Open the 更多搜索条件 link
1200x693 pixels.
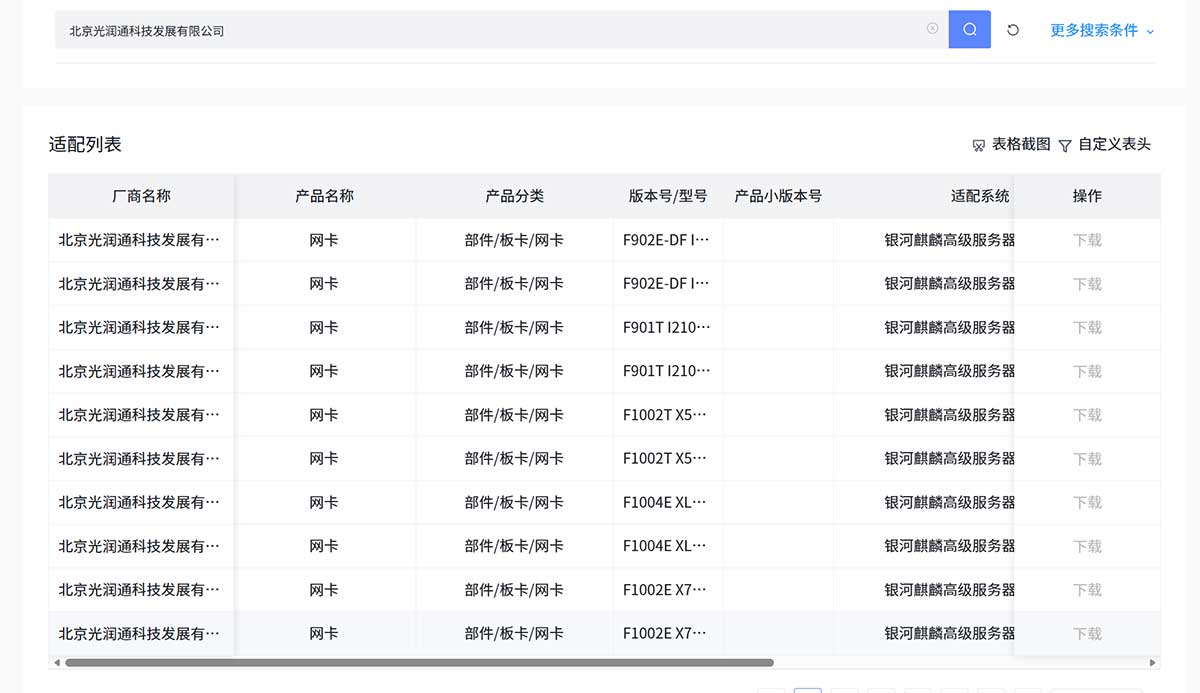click(1094, 30)
